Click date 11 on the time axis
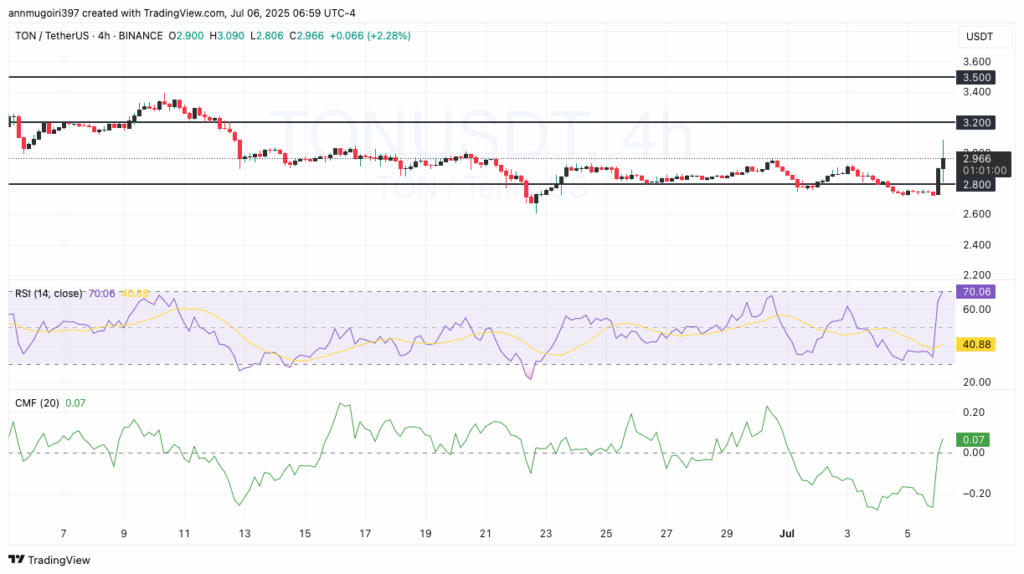The height and width of the screenshot is (574, 1024). 184,534
